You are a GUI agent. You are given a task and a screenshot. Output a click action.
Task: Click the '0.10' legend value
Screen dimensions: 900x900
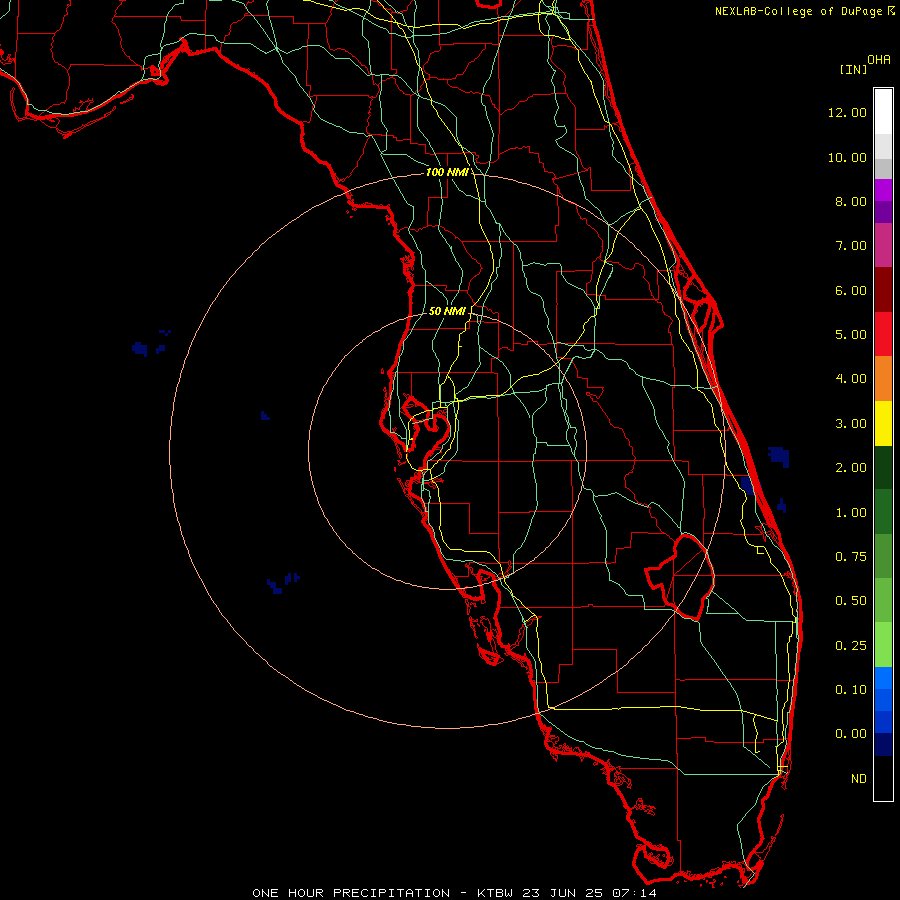[x=851, y=690]
